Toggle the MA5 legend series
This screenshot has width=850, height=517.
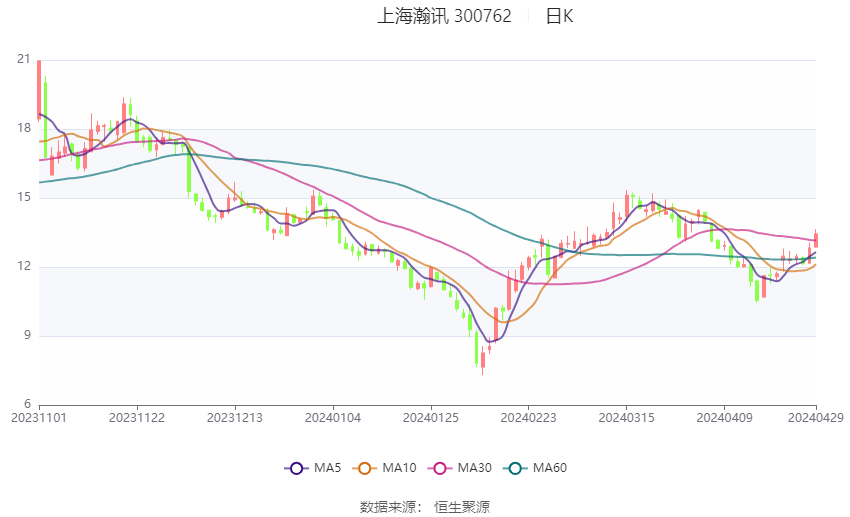313,468
